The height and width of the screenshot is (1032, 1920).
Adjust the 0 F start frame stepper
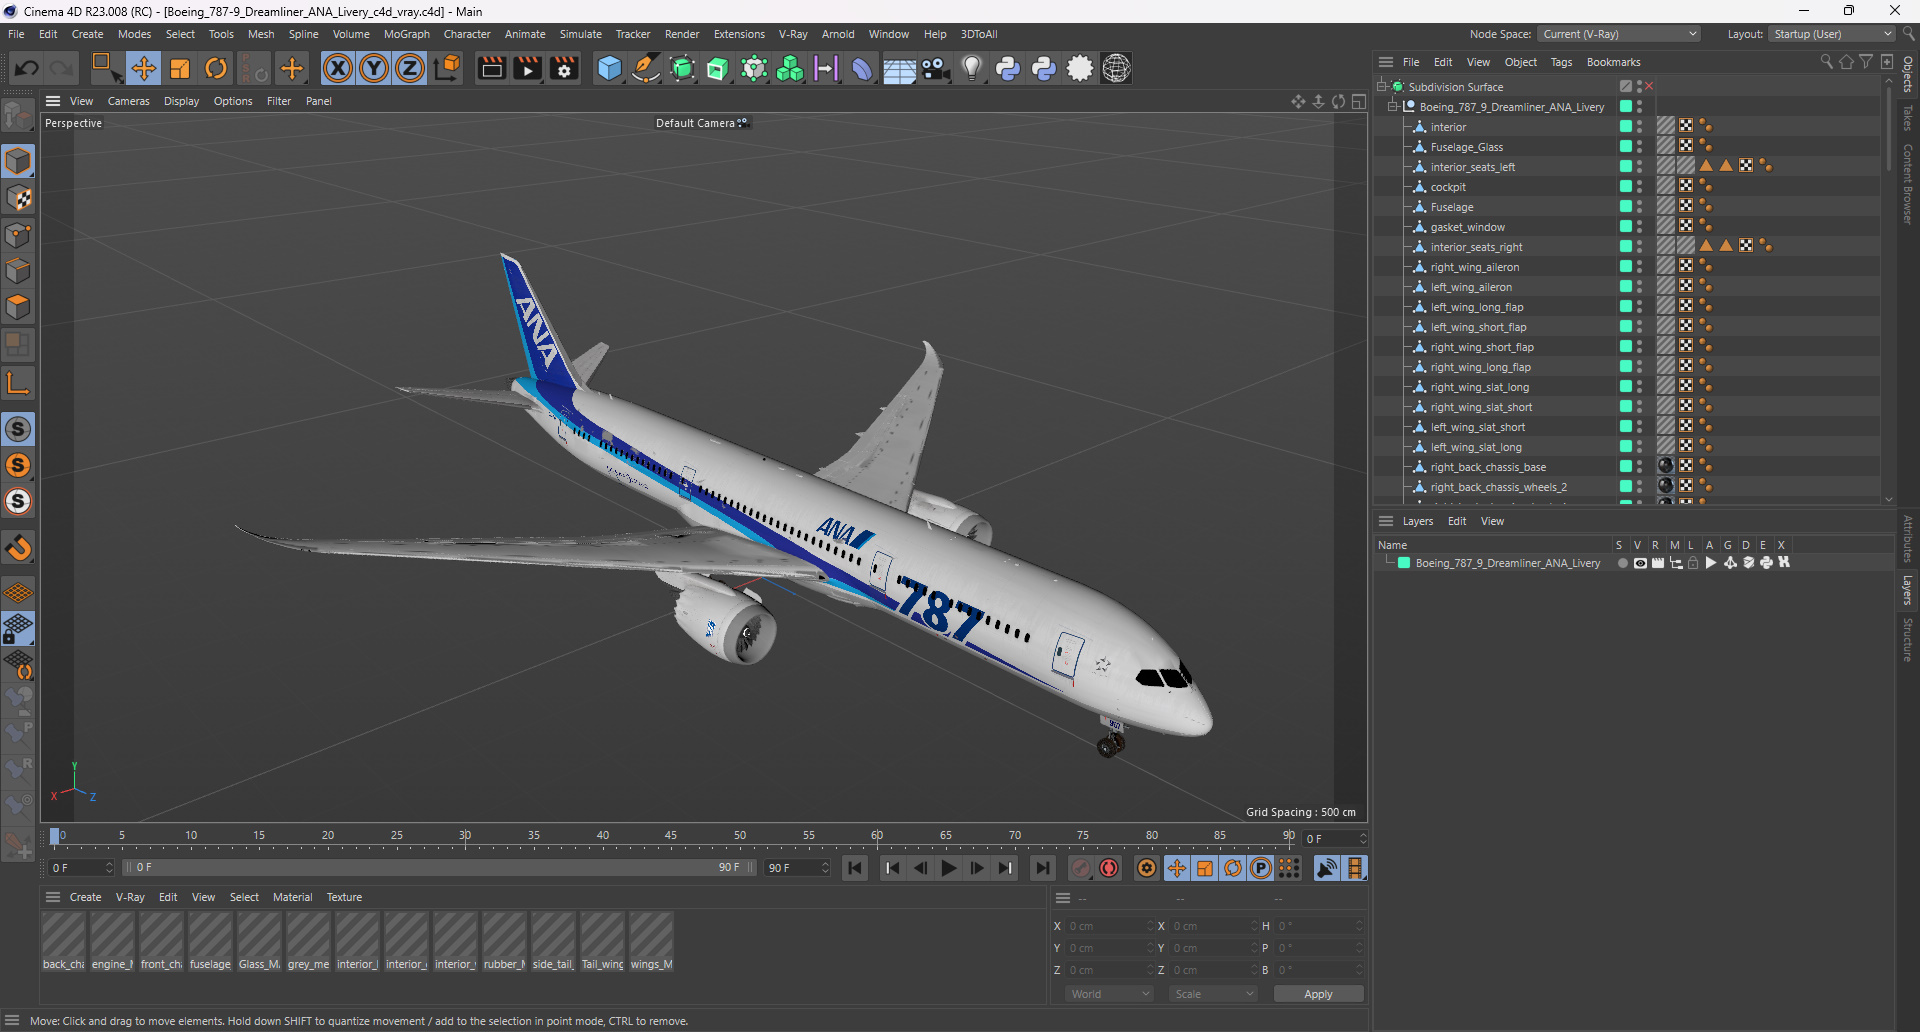point(109,868)
